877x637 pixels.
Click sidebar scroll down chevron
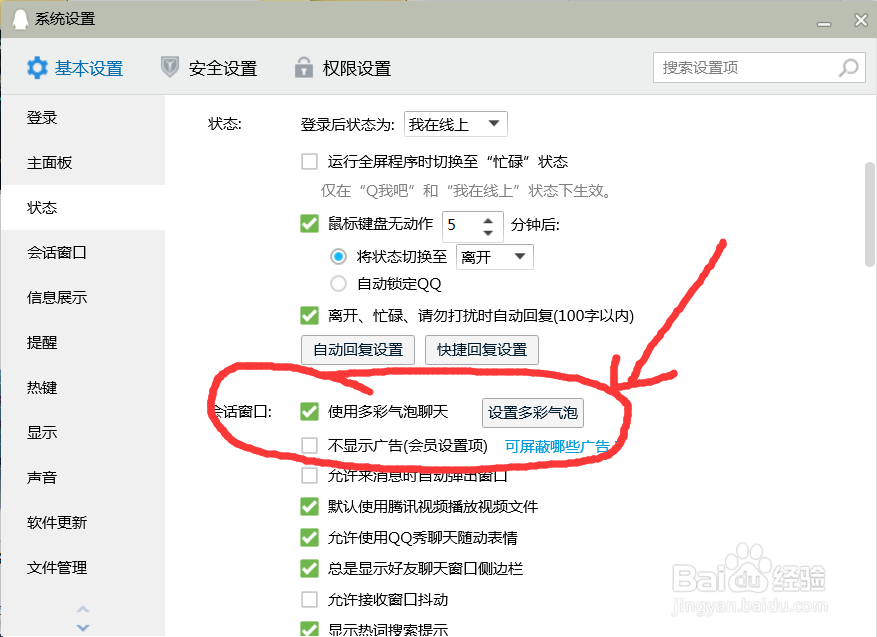coord(83,627)
